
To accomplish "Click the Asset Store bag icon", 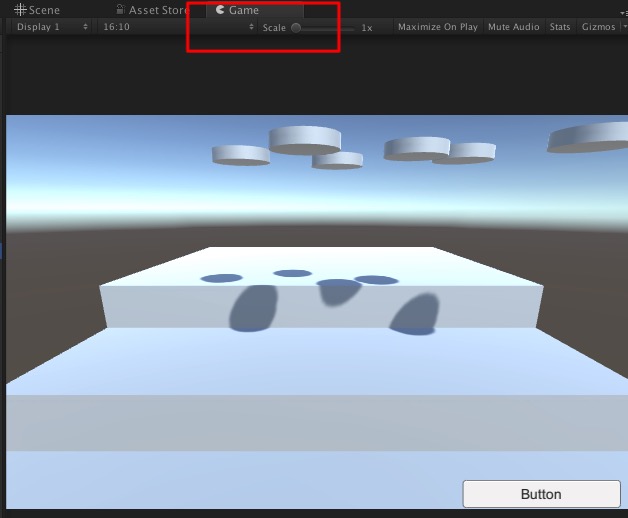I will coord(120,9).
